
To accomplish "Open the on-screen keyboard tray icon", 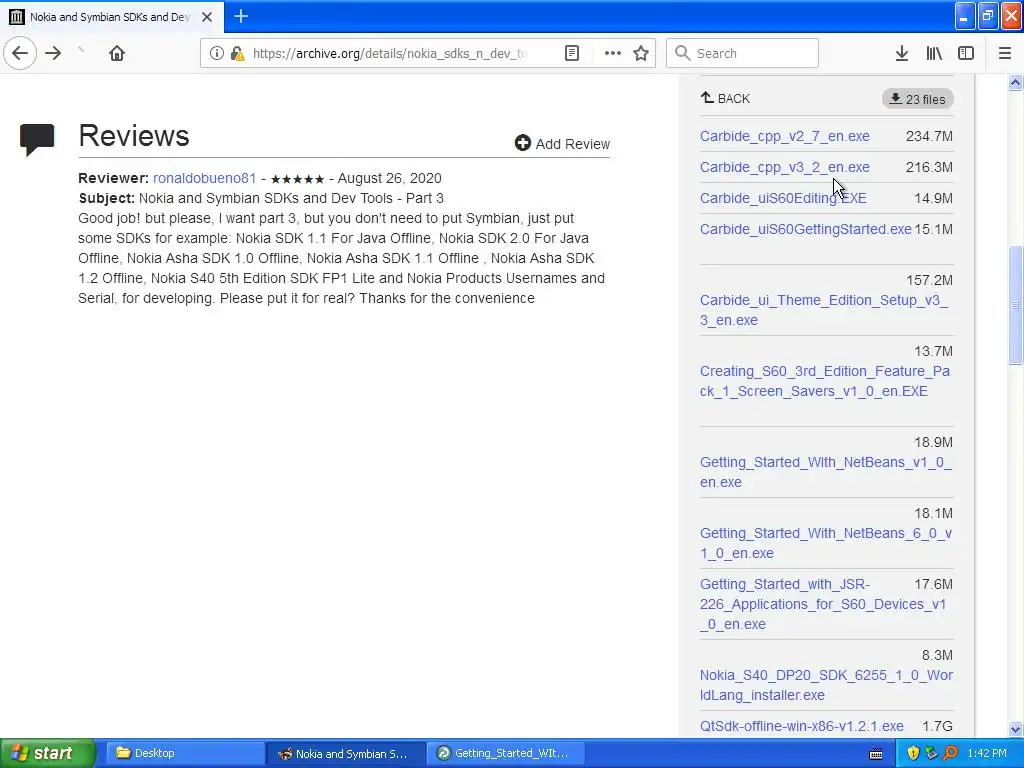I will [876, 754].
